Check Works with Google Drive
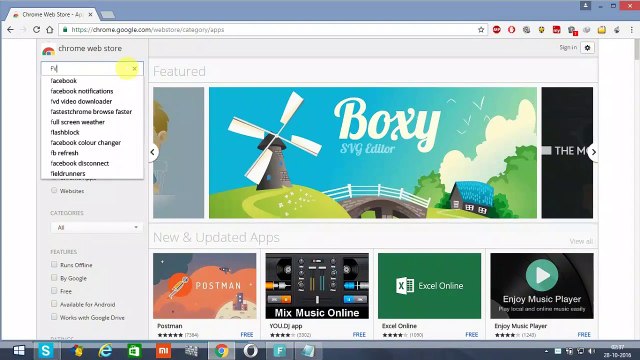640x360 pixels. click(x=54, y=317)
